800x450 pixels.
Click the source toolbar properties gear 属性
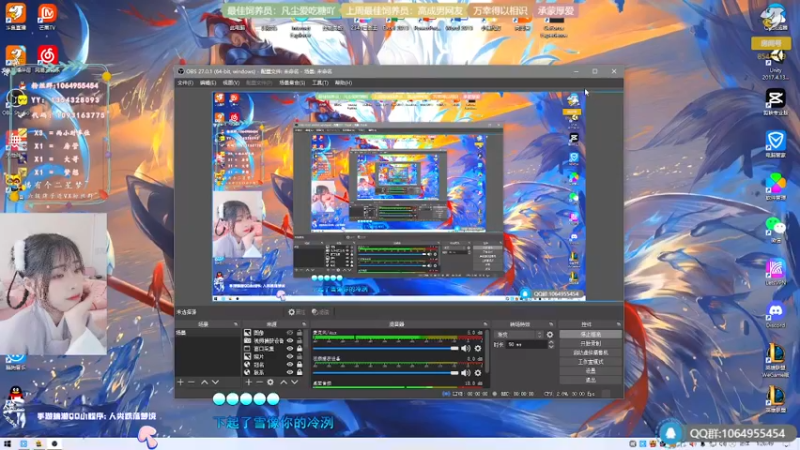(296, 312)
